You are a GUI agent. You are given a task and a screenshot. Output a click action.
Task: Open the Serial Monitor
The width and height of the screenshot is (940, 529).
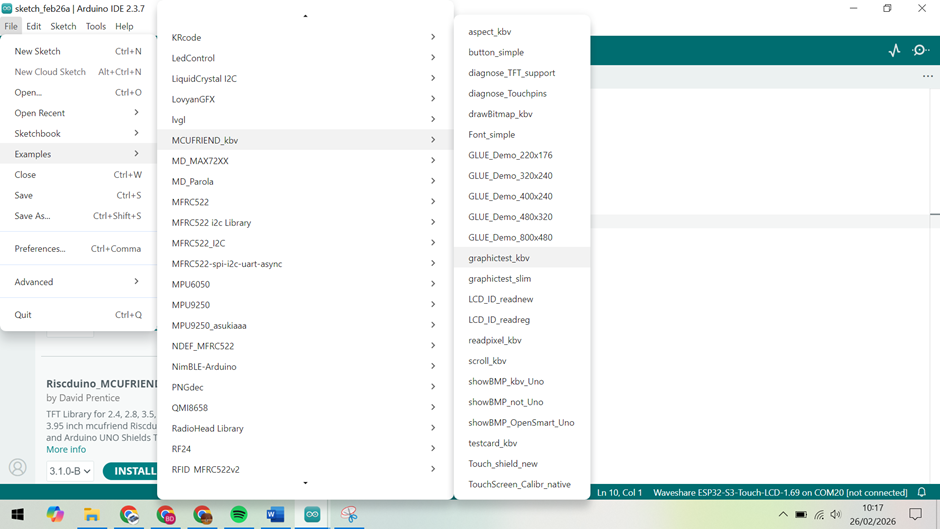tap(921, 50)
